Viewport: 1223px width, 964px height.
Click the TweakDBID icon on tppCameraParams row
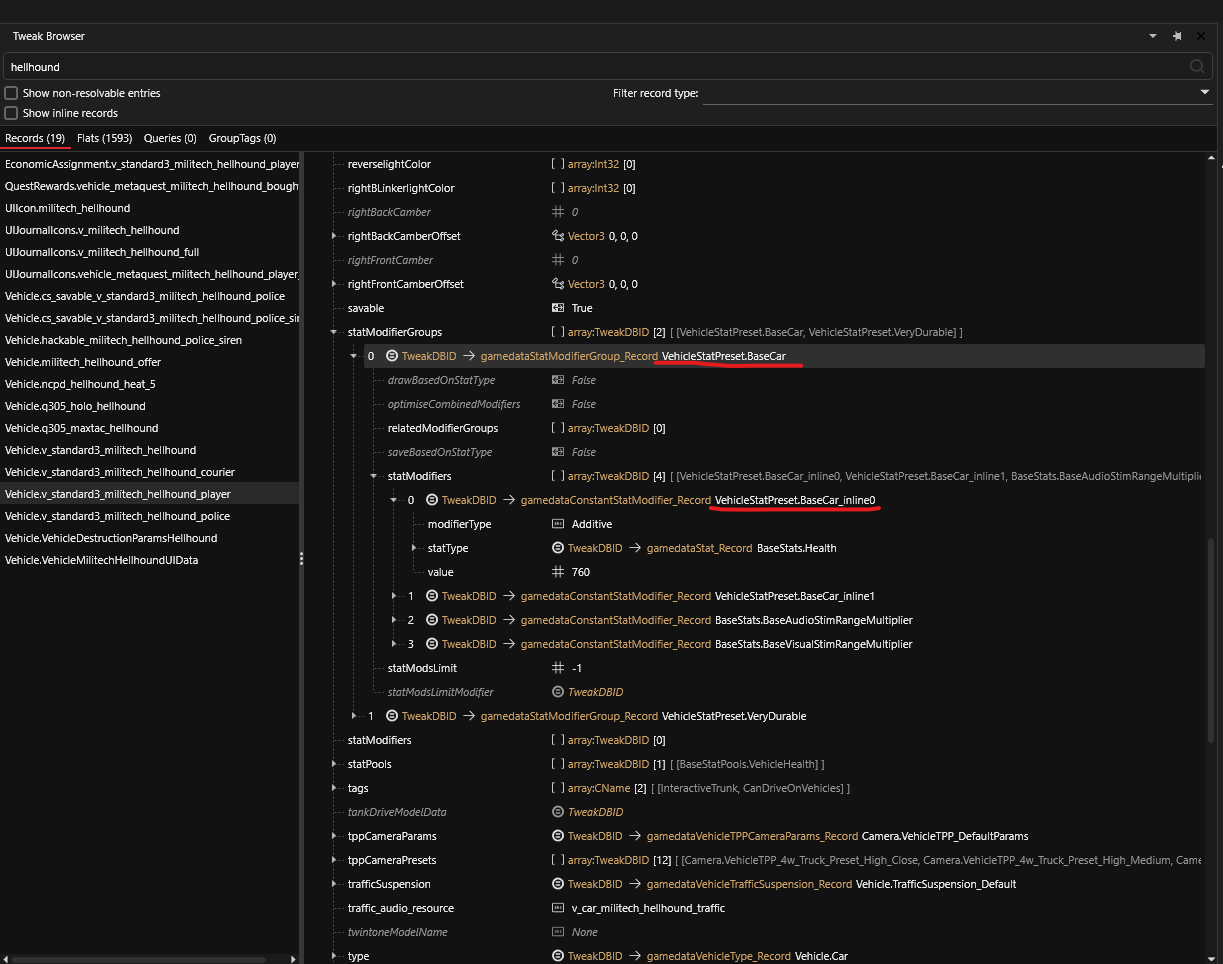(558, 836)
